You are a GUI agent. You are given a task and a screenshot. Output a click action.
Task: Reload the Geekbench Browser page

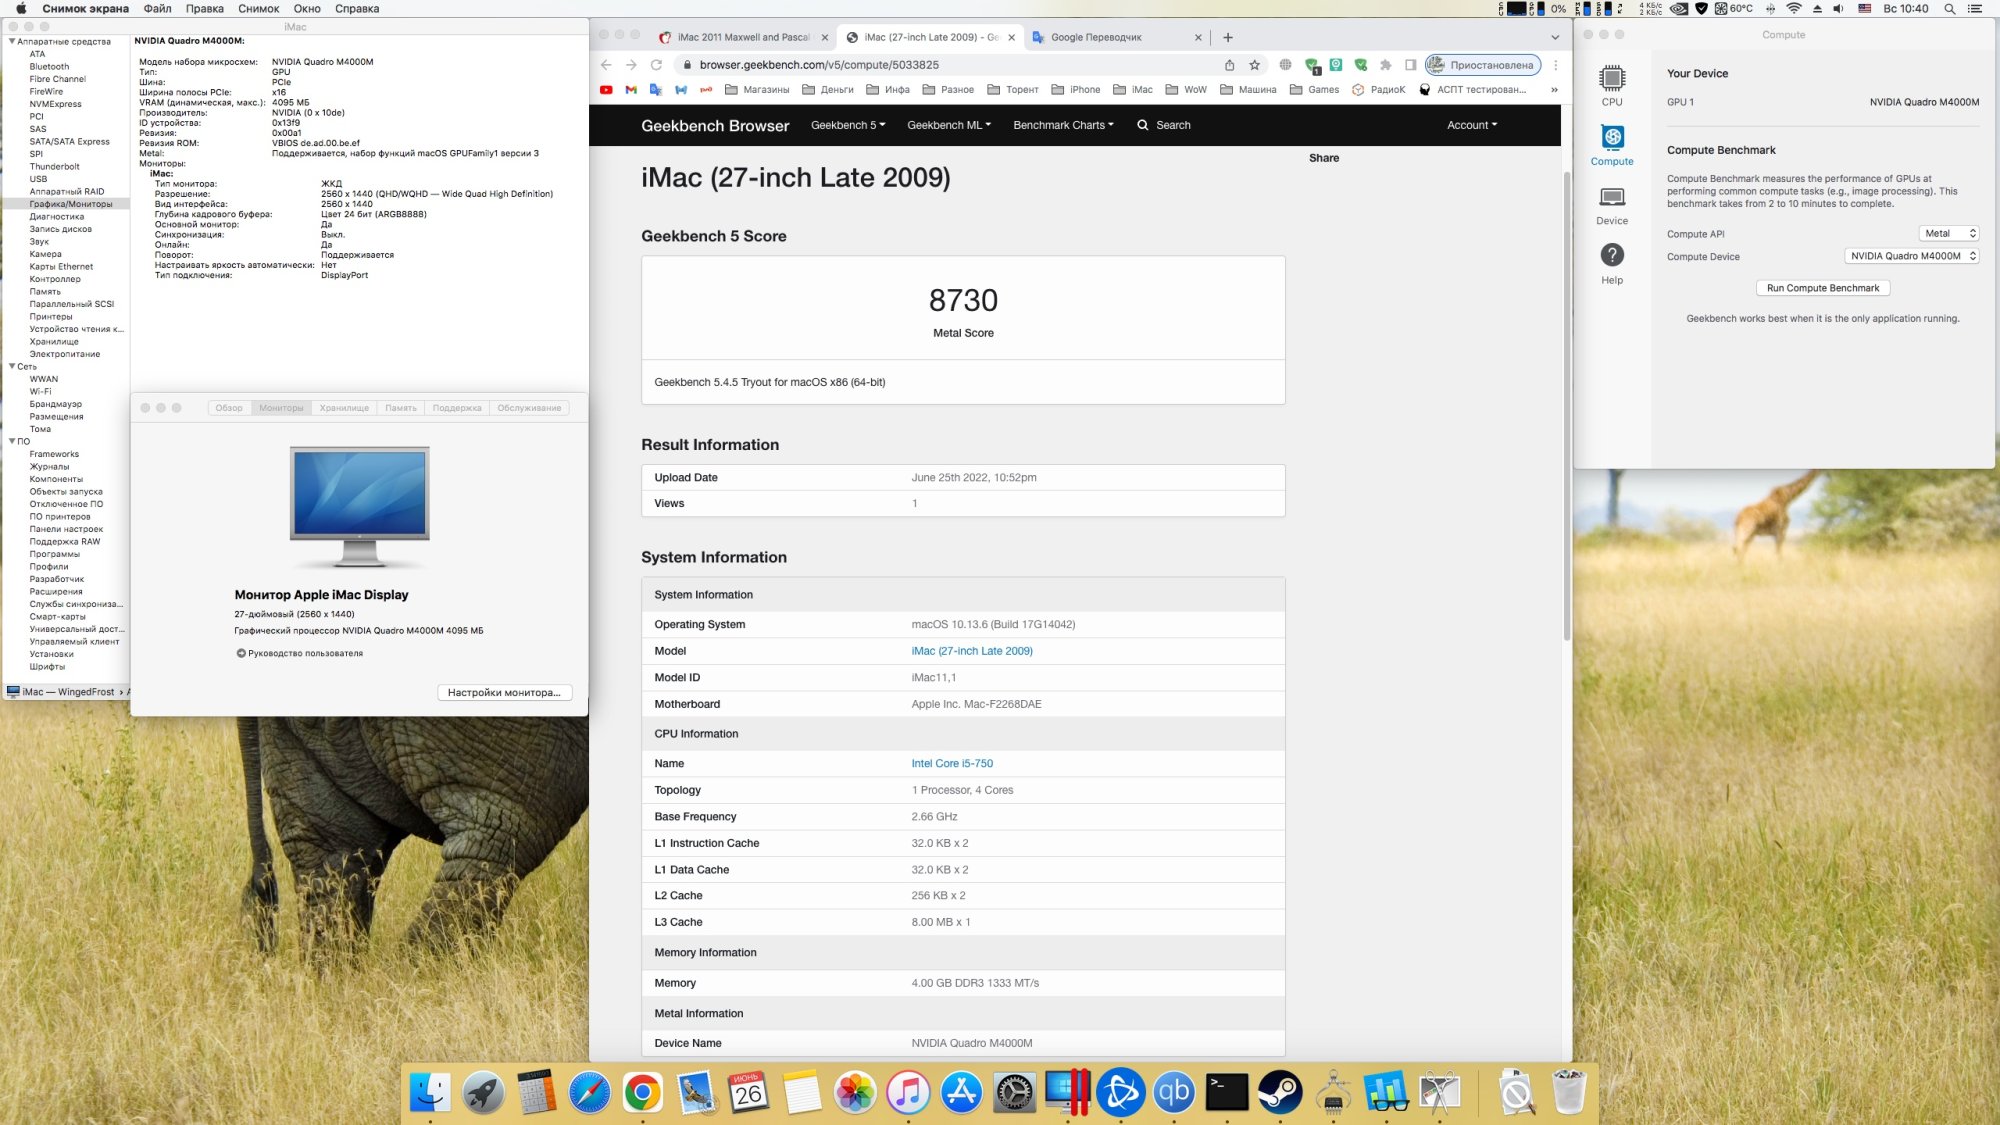656,65
